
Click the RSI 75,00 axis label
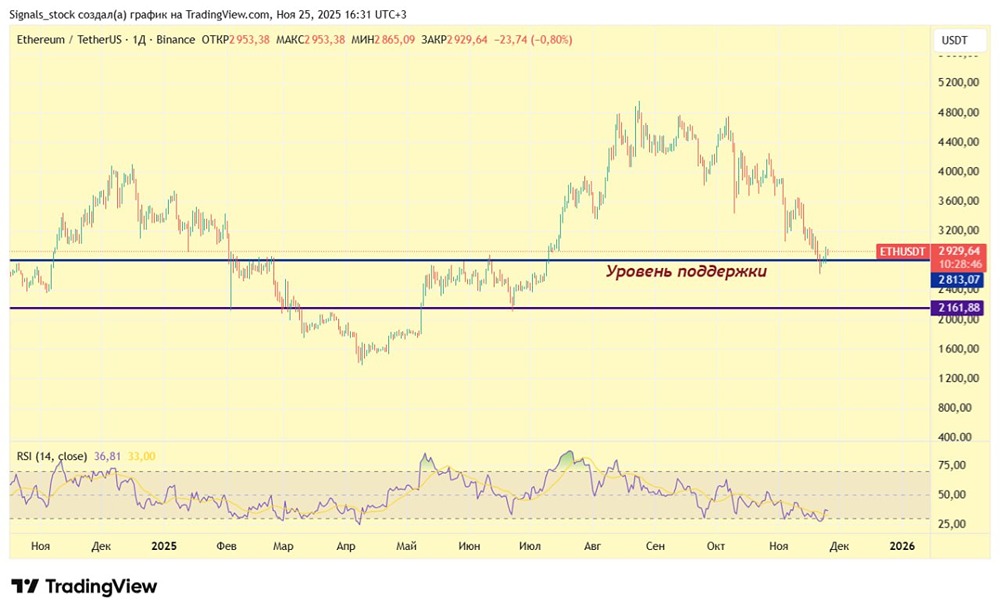pyautogui.click(x=952, y=465)
